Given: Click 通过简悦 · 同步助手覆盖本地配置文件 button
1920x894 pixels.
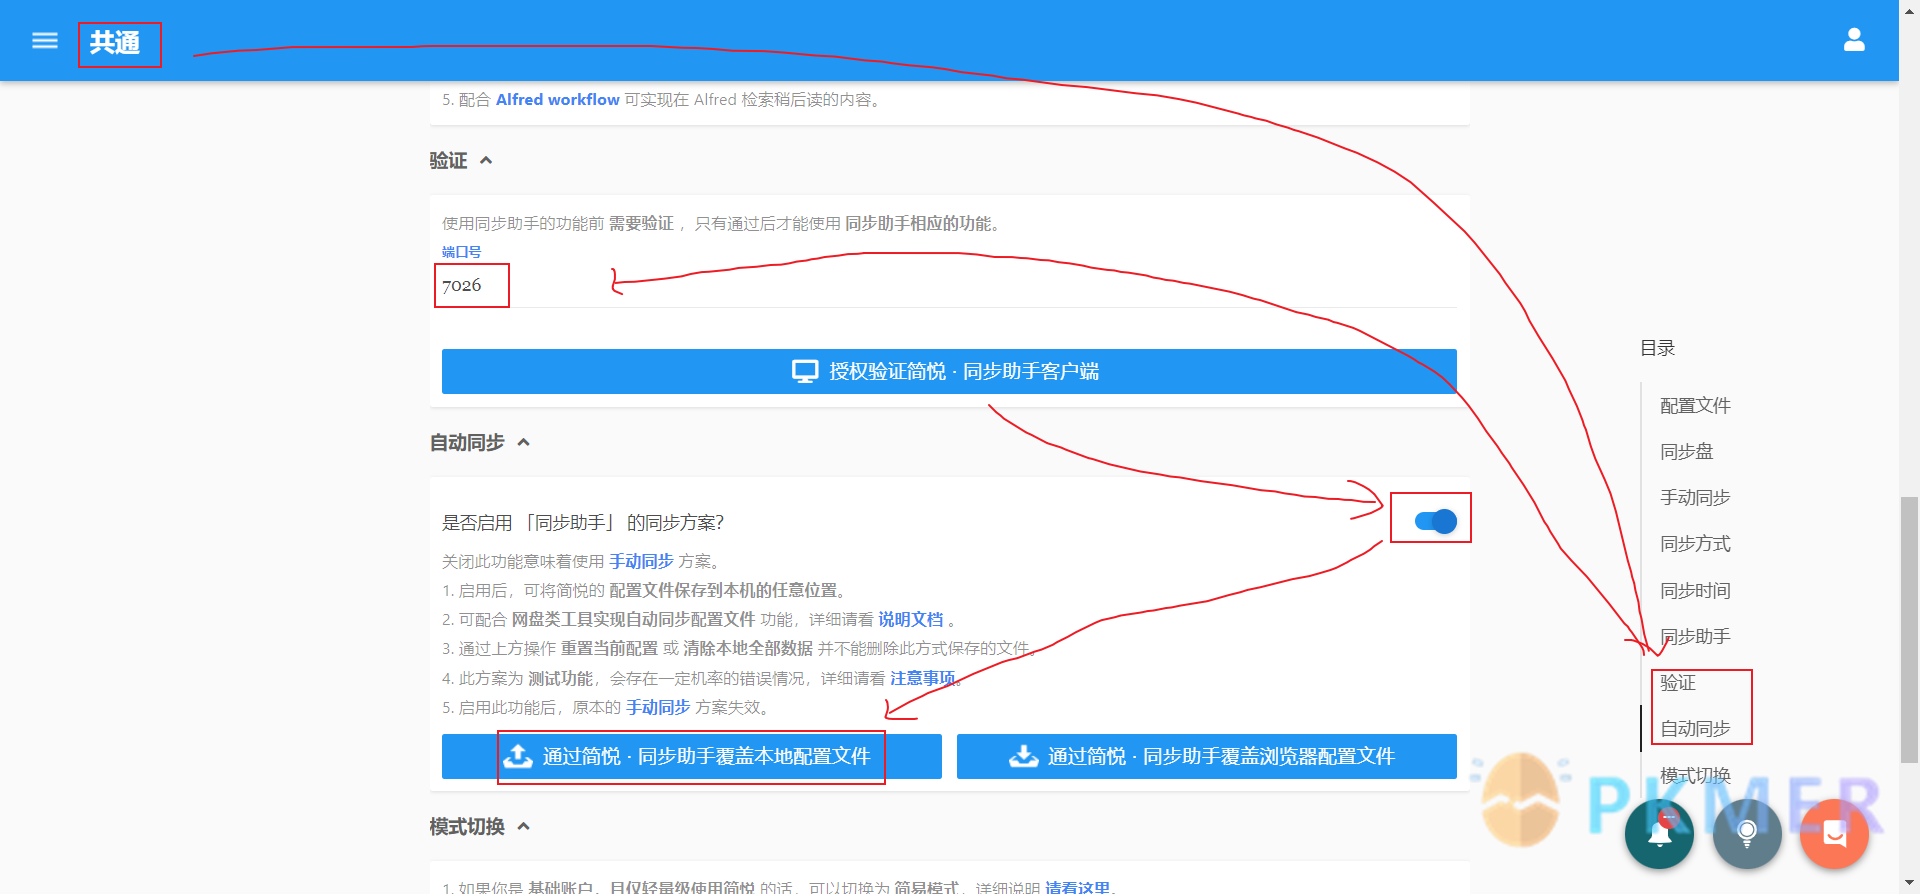Looking at the screenshot, I should pos(691,756).
